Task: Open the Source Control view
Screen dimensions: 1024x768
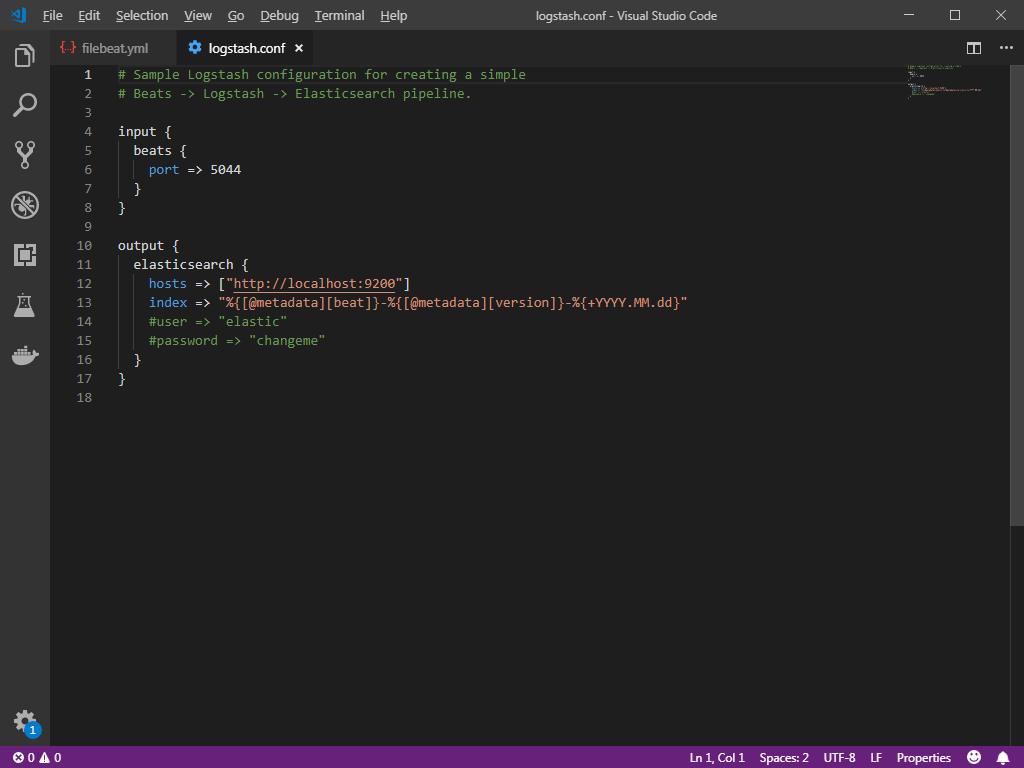Action: (25, 155)
